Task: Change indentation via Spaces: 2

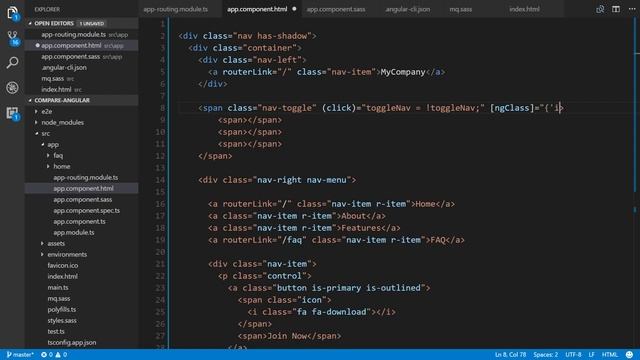Action: [545, 355]
